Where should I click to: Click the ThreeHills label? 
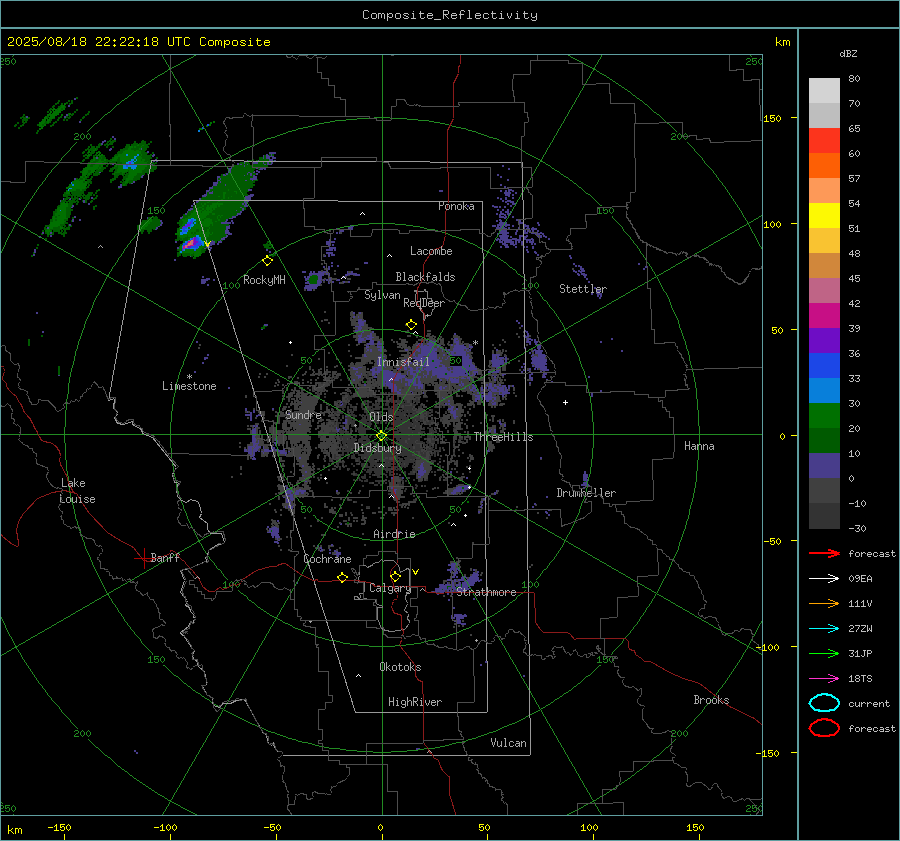503,437
